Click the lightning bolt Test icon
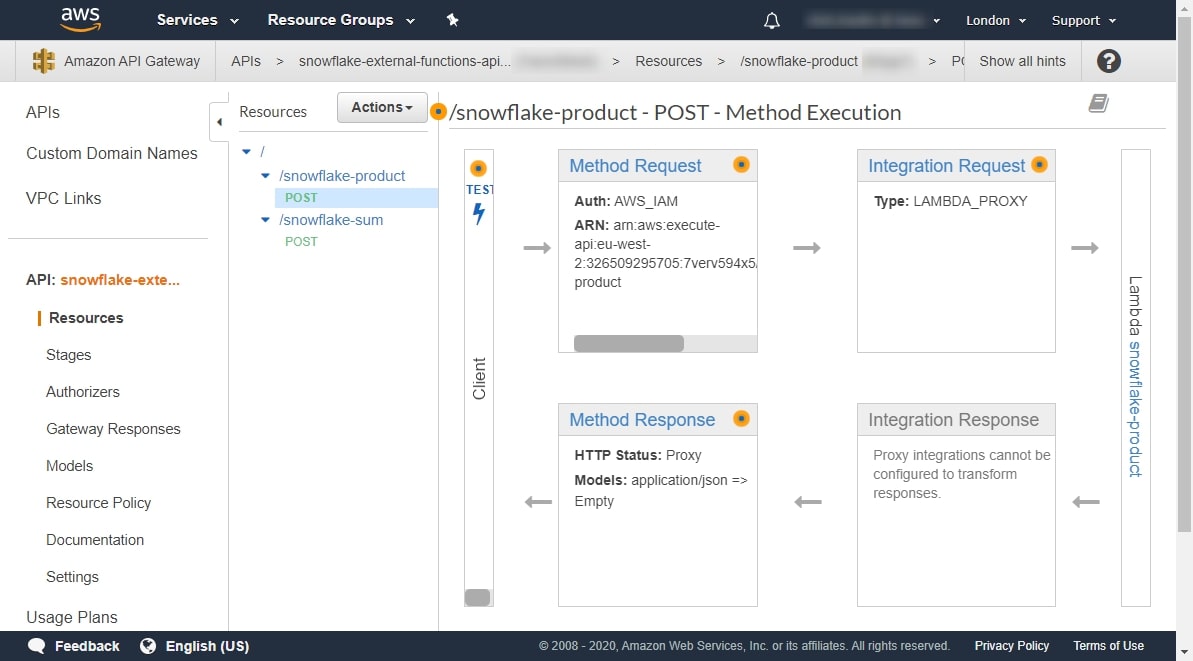Image resolution: width=1193 pixels, height=661 pixels. [479, 214]
